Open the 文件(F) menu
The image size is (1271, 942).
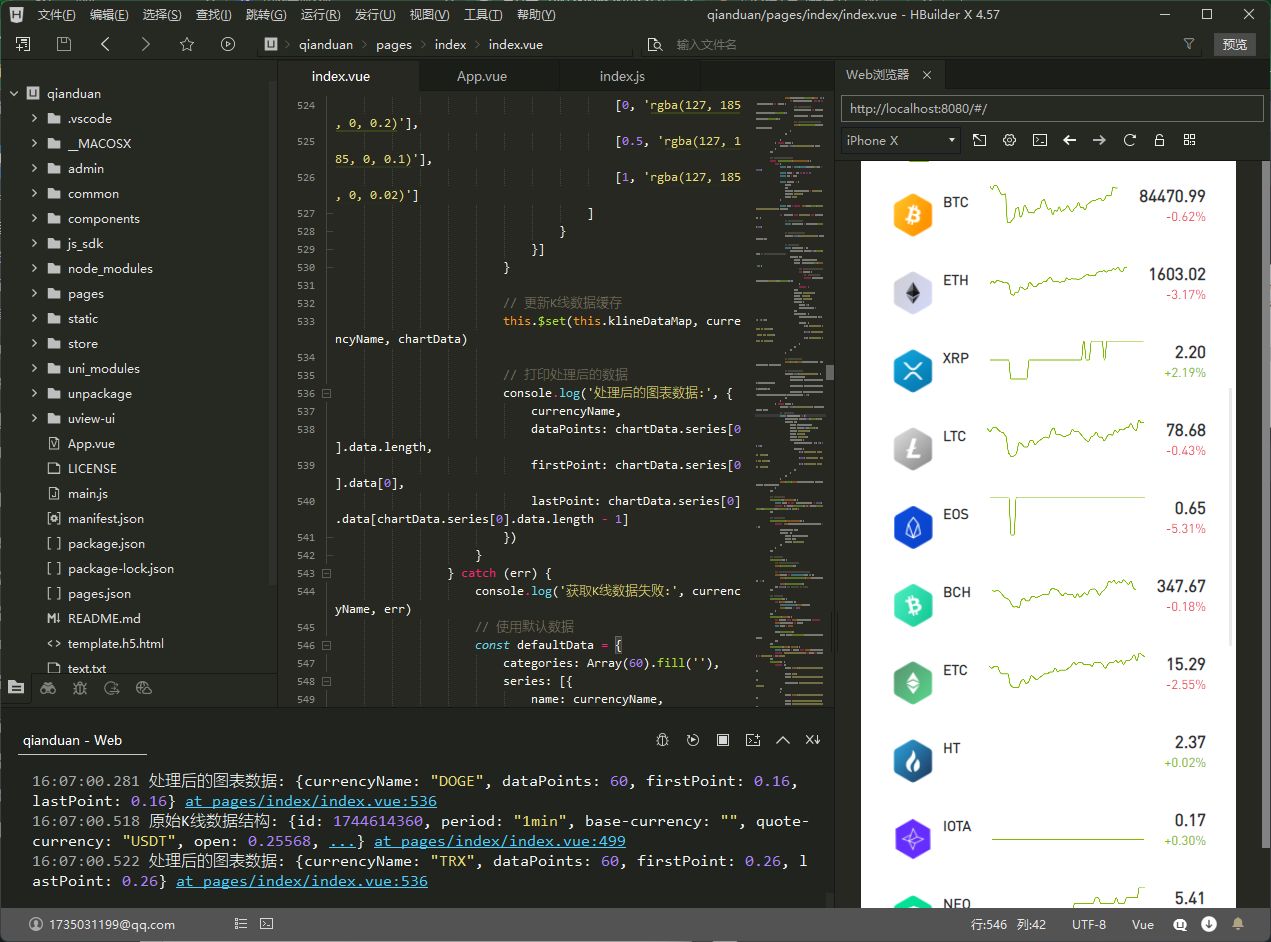pos(56,15)
